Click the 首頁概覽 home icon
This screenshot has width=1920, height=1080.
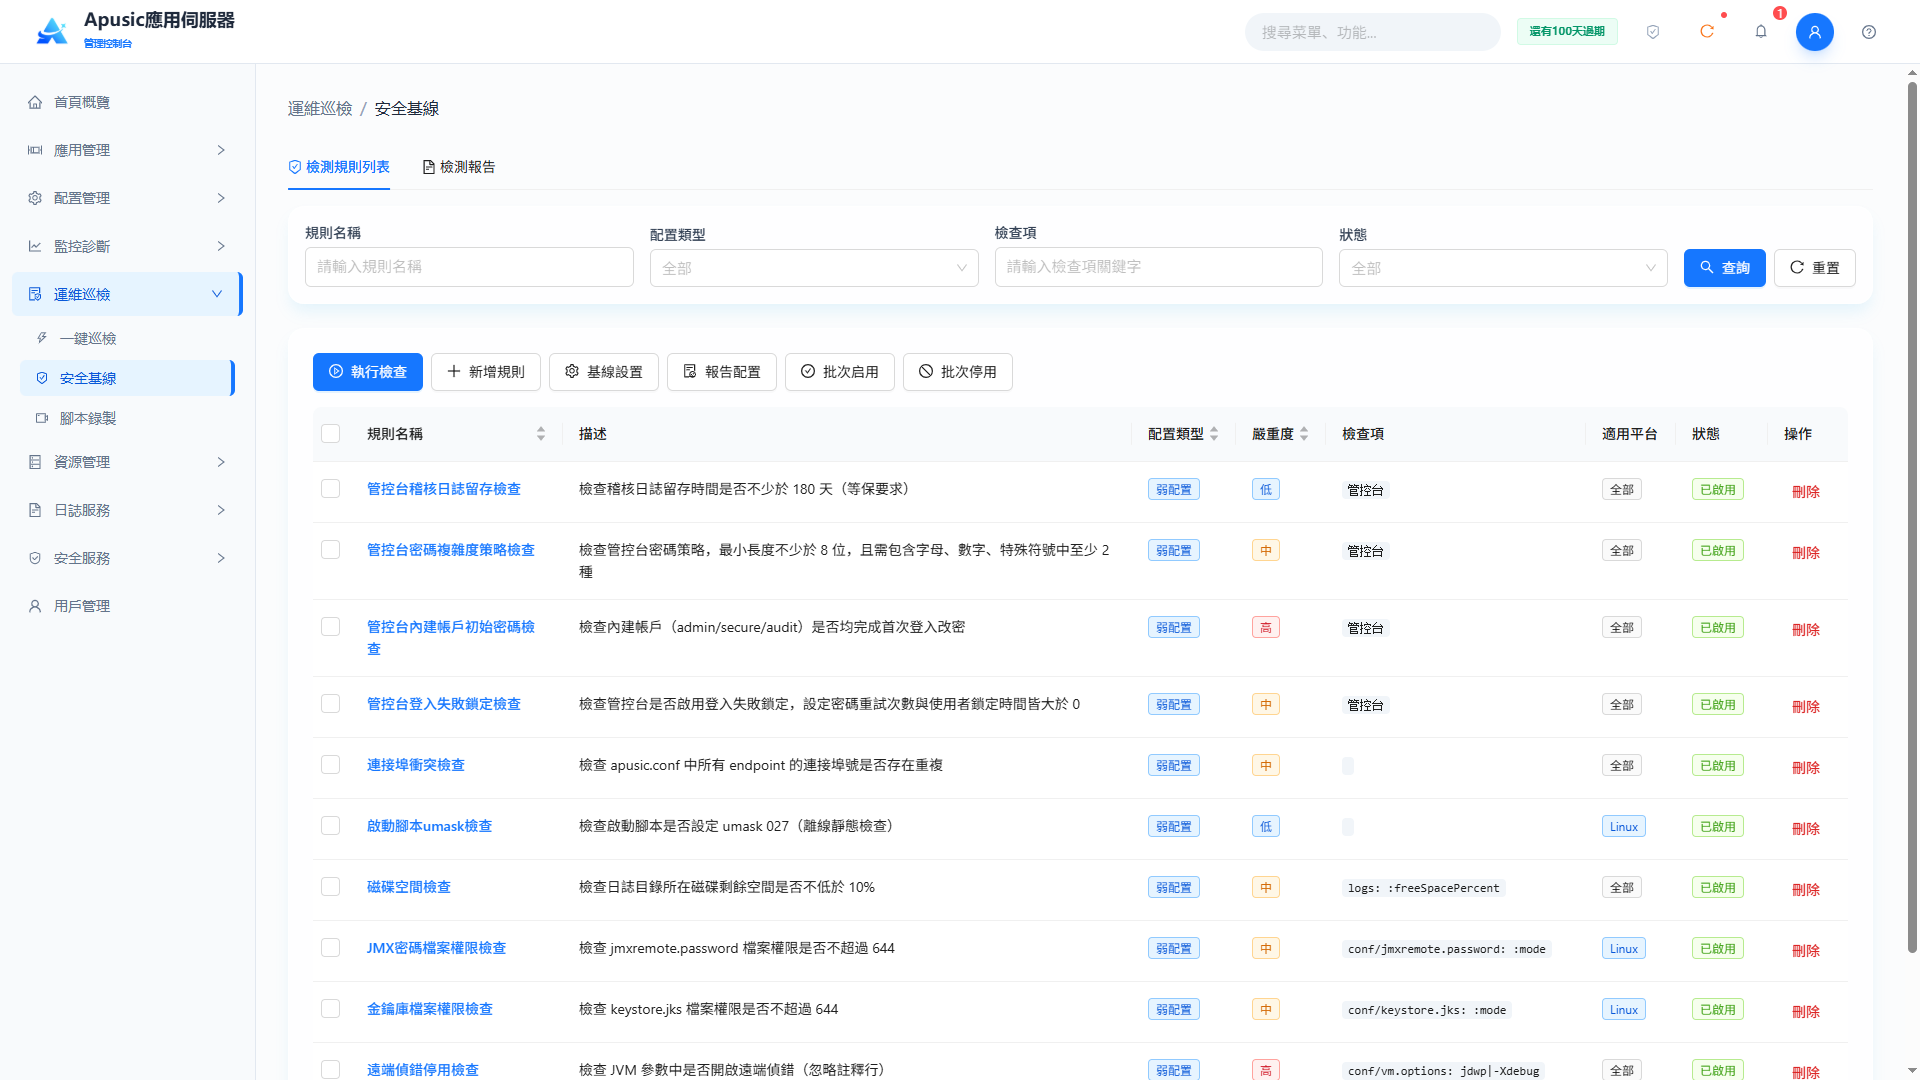pos(35,102)
